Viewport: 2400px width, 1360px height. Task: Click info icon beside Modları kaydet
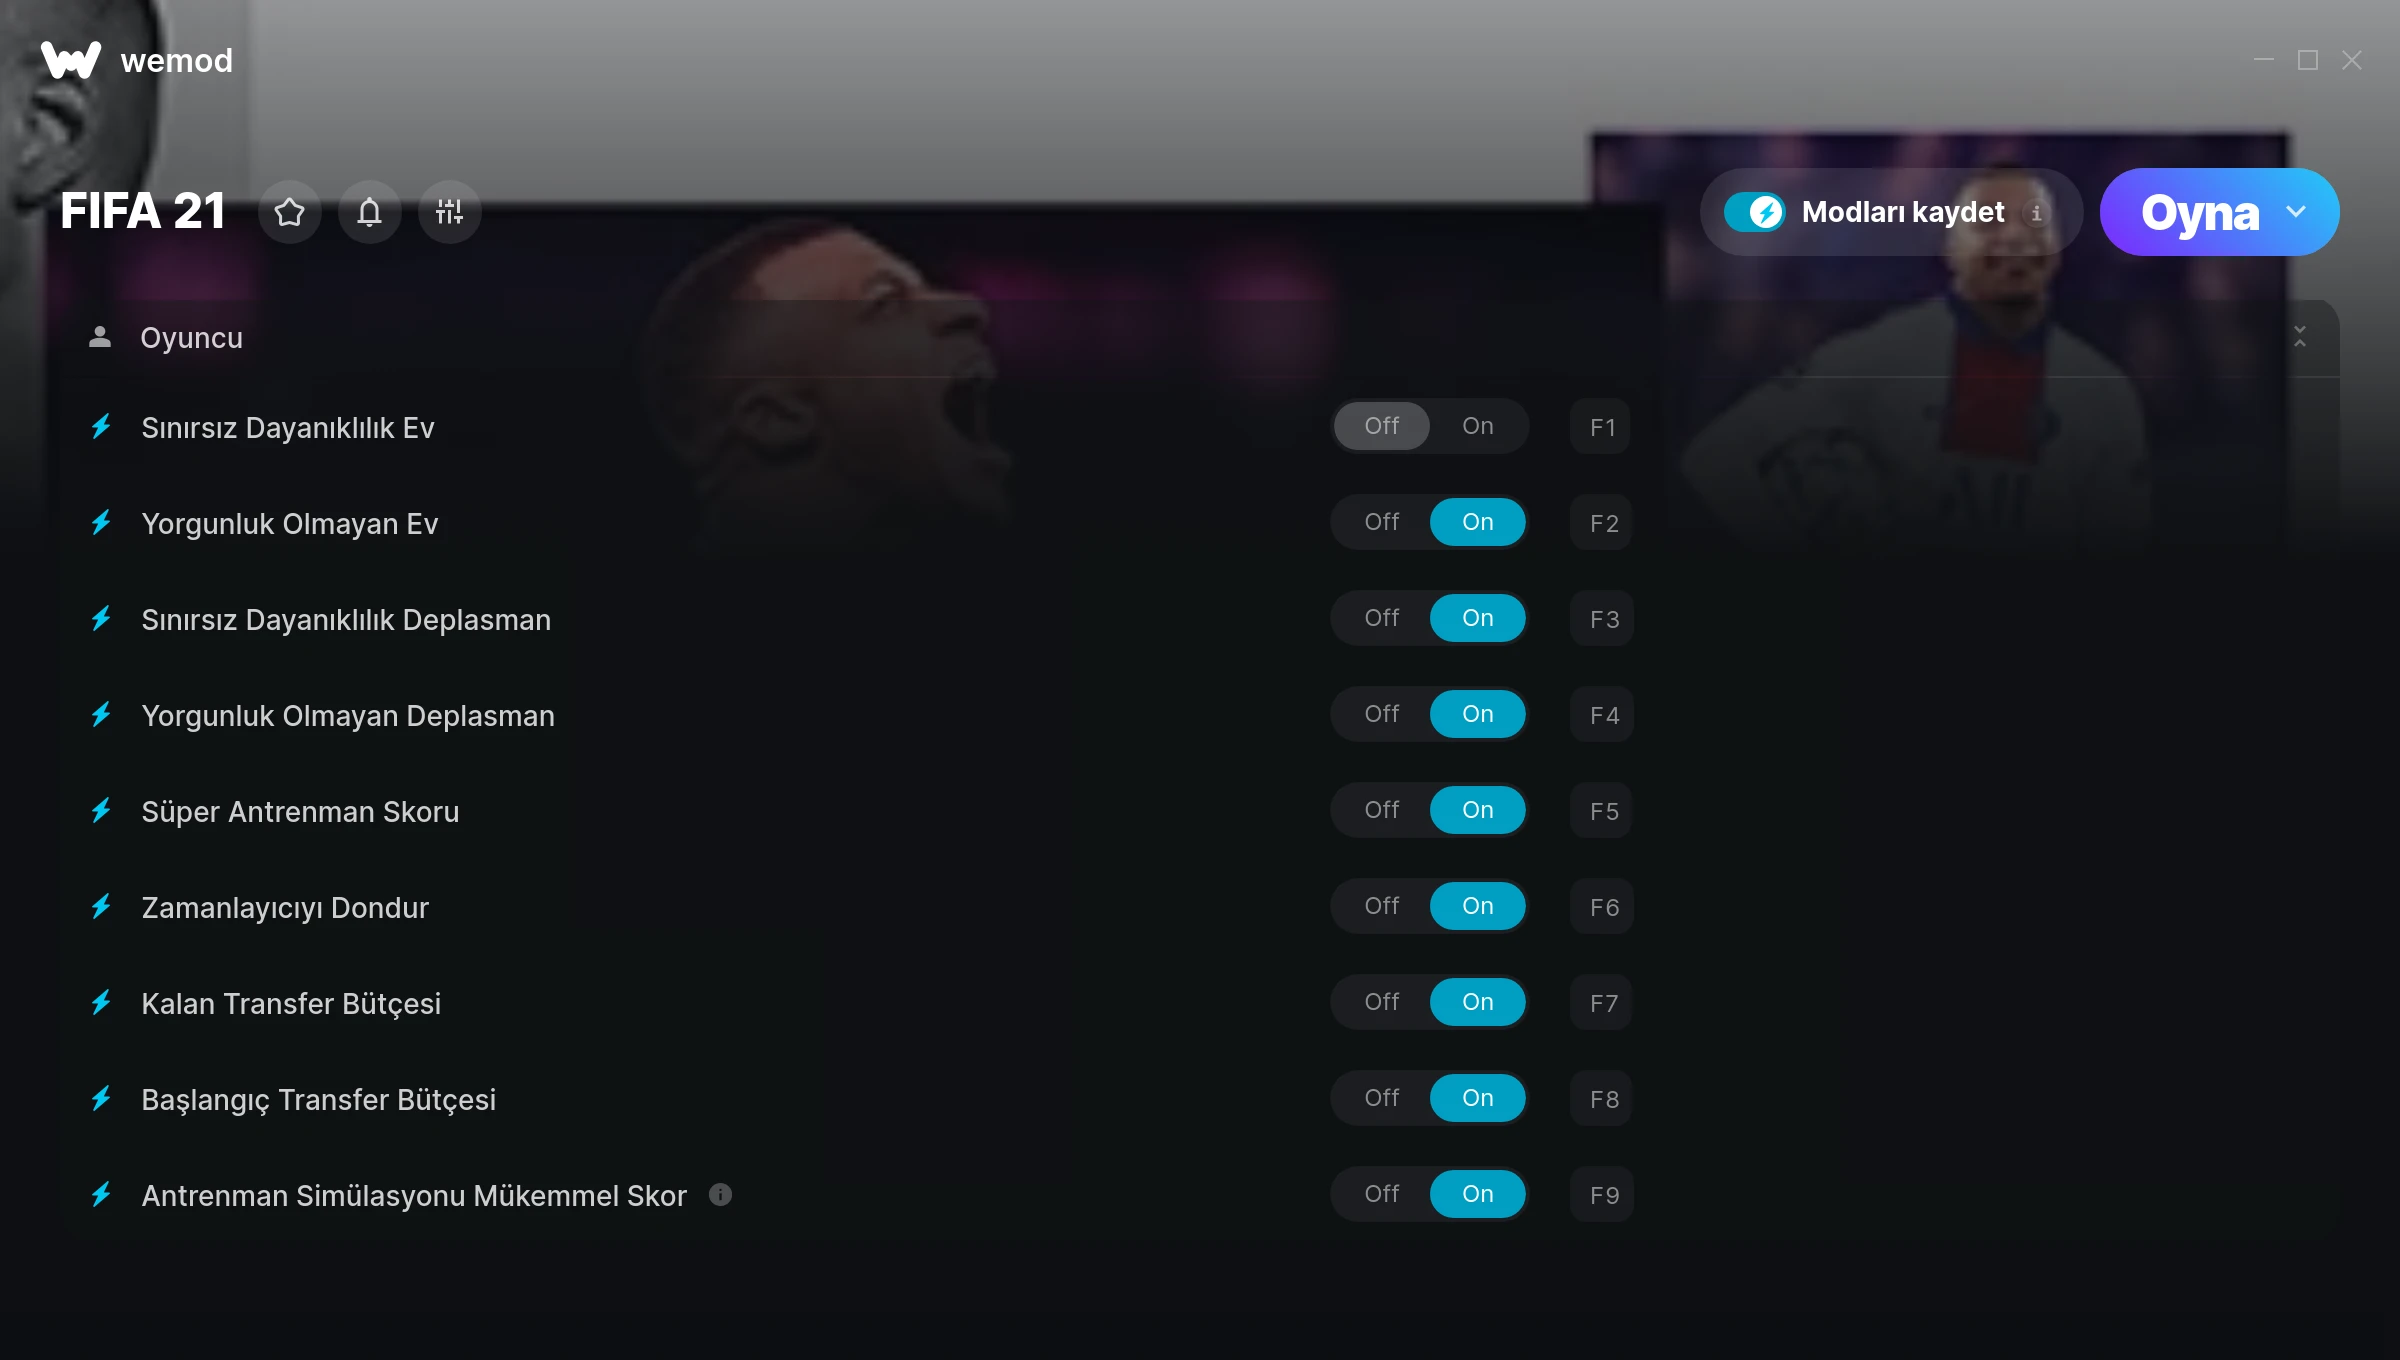(x=2036, y=212)
